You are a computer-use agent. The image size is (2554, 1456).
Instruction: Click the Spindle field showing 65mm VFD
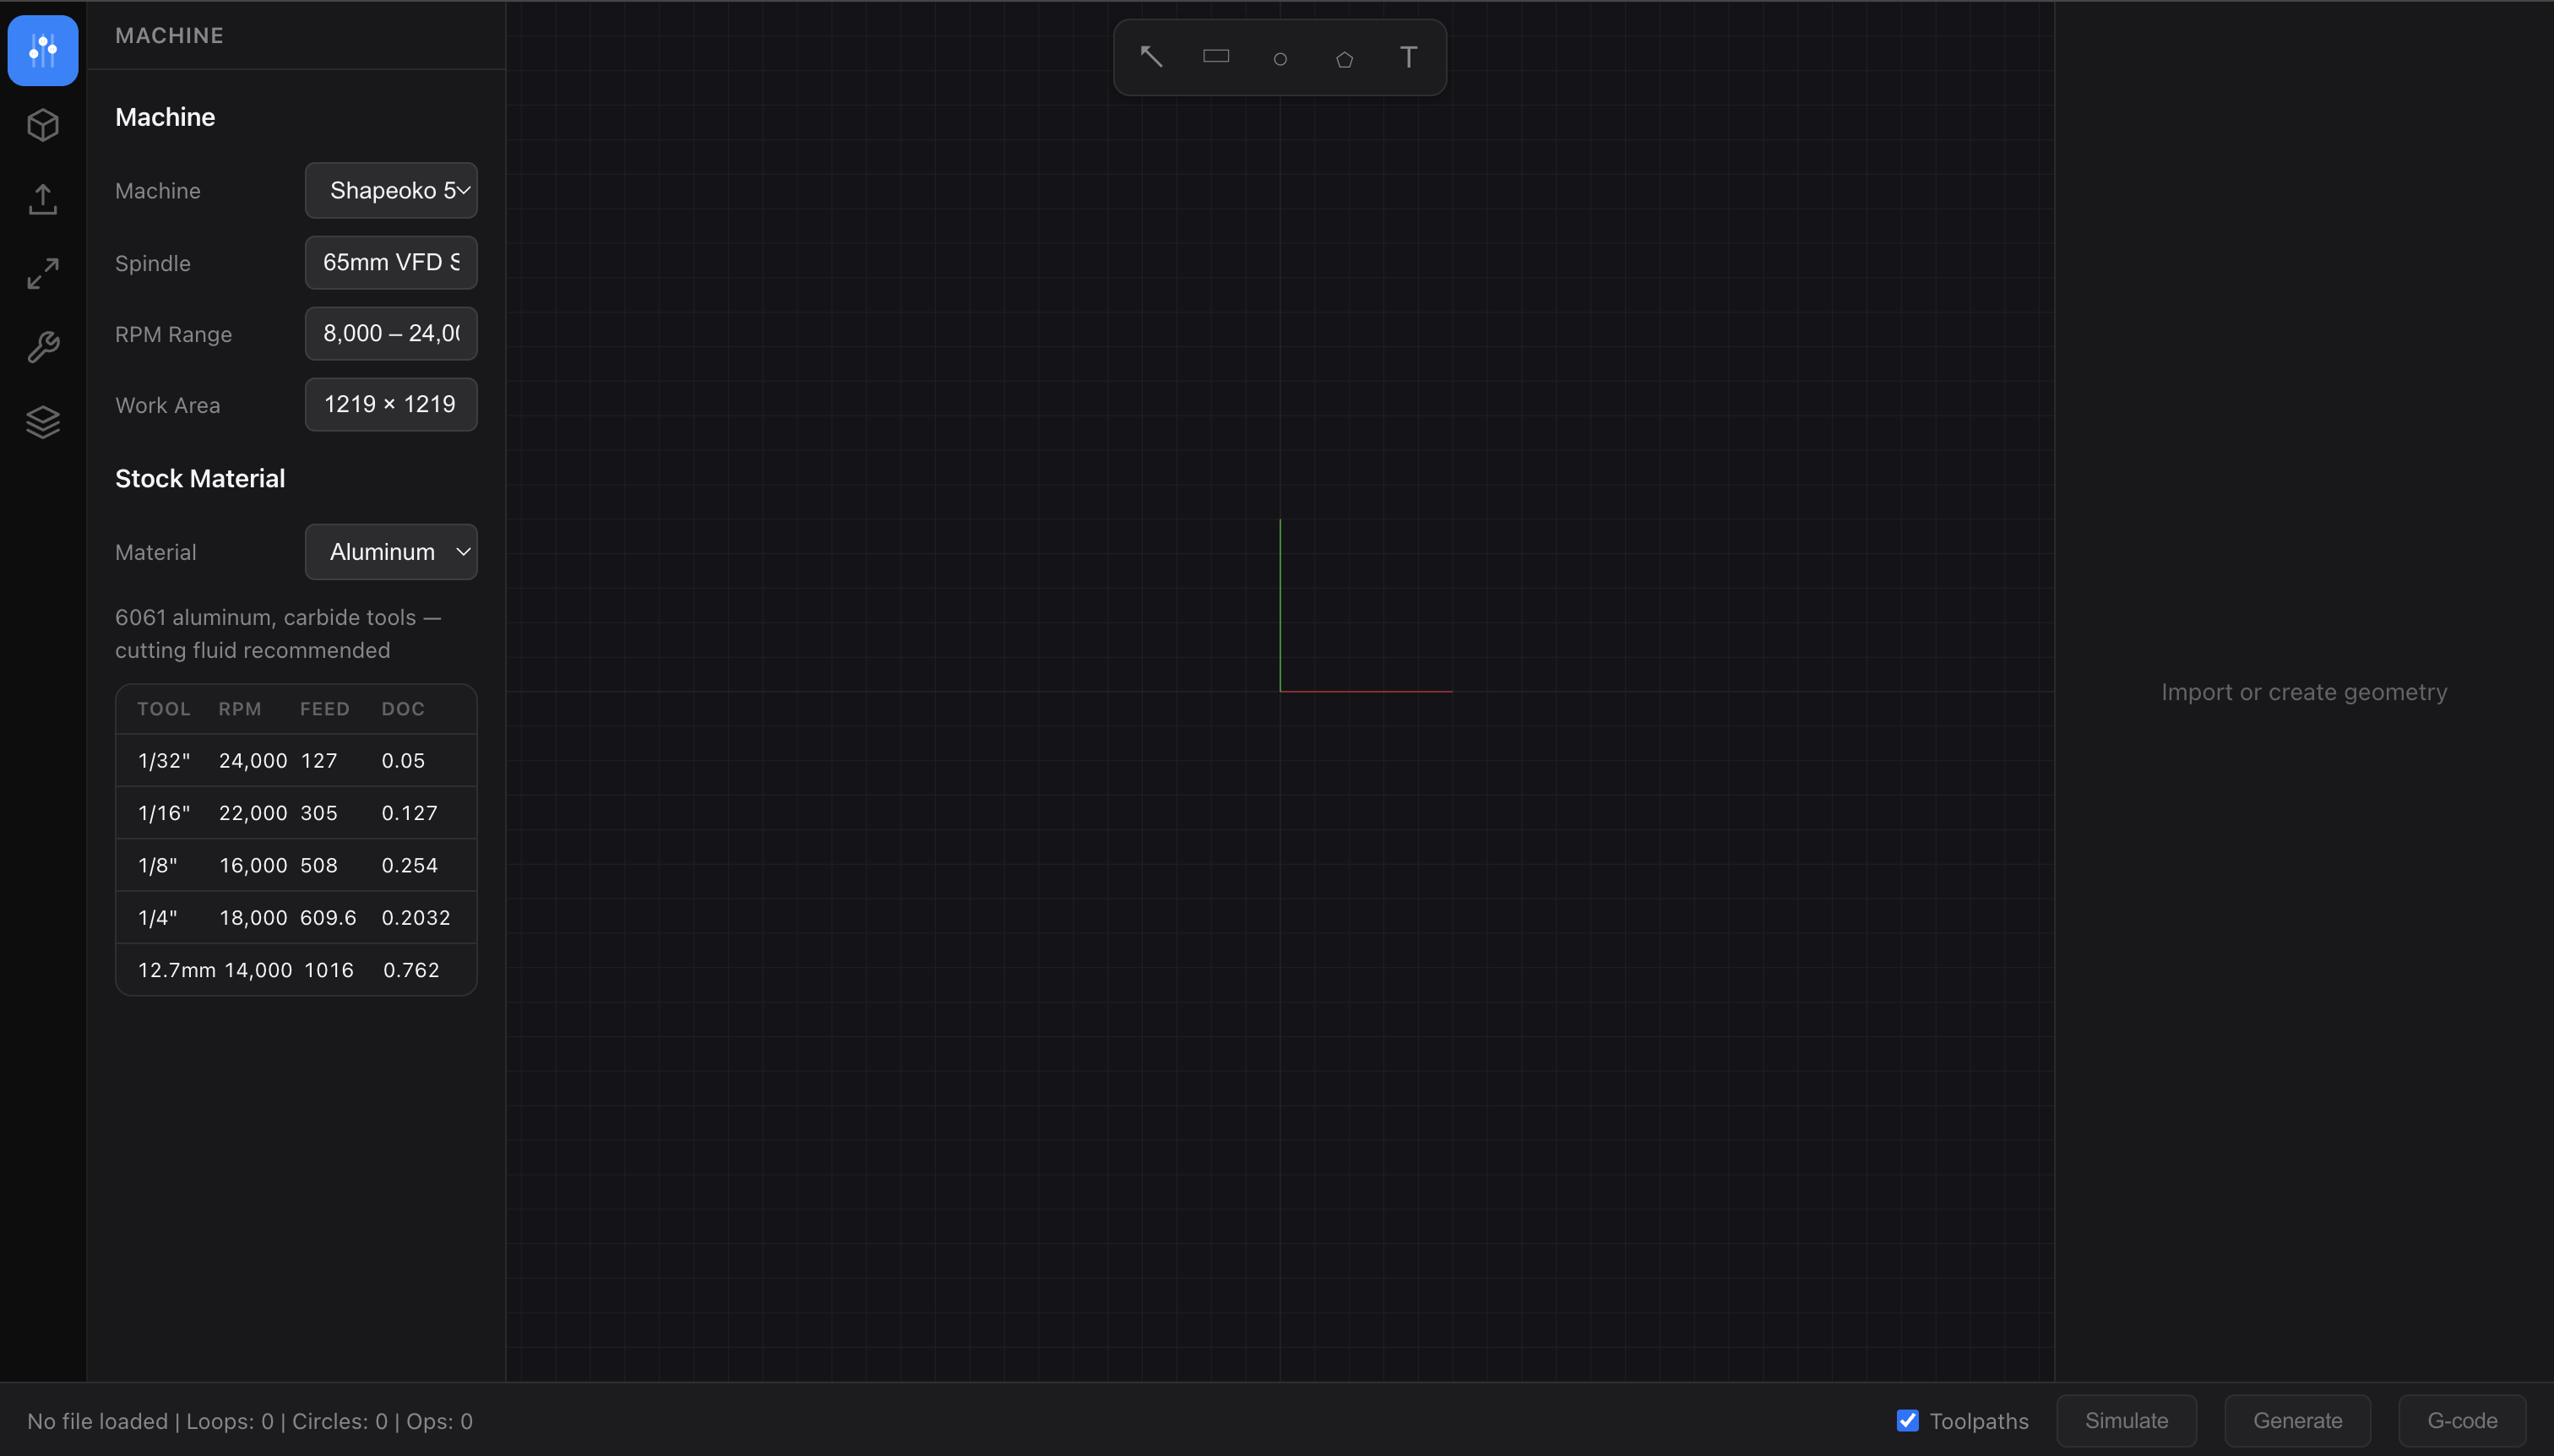(391, 262)
